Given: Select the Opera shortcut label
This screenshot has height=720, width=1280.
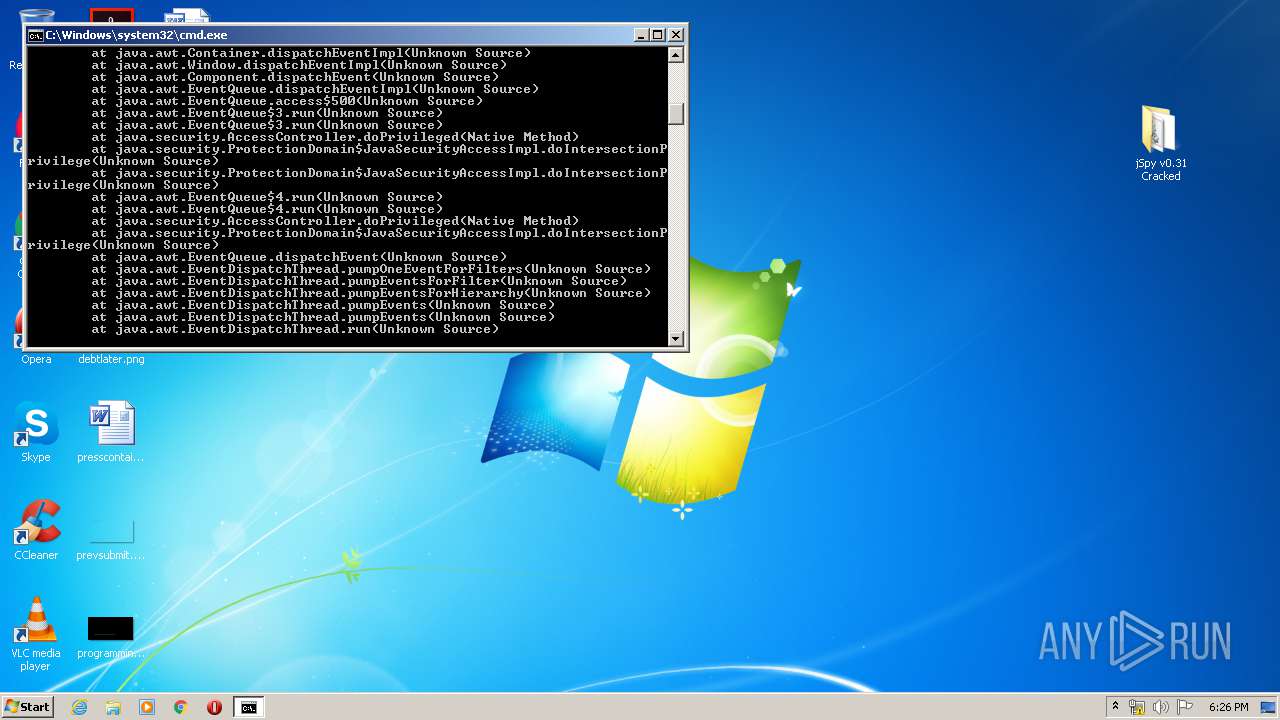Looking at the screenshot, I should coord(36,359).
